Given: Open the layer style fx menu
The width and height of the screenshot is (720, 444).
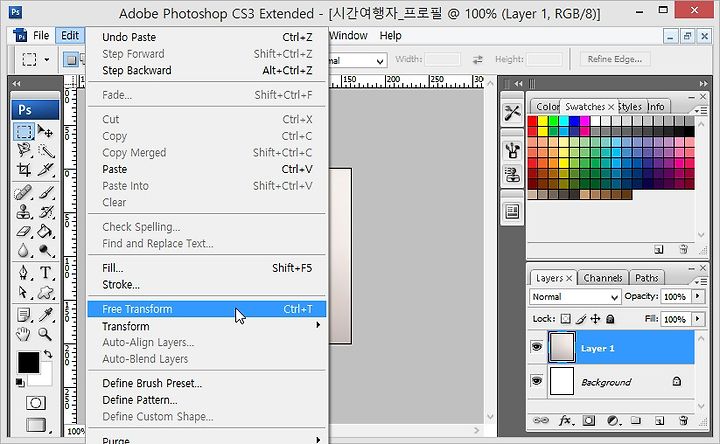Looking at the screenshot, I should [x=565, y=420].
